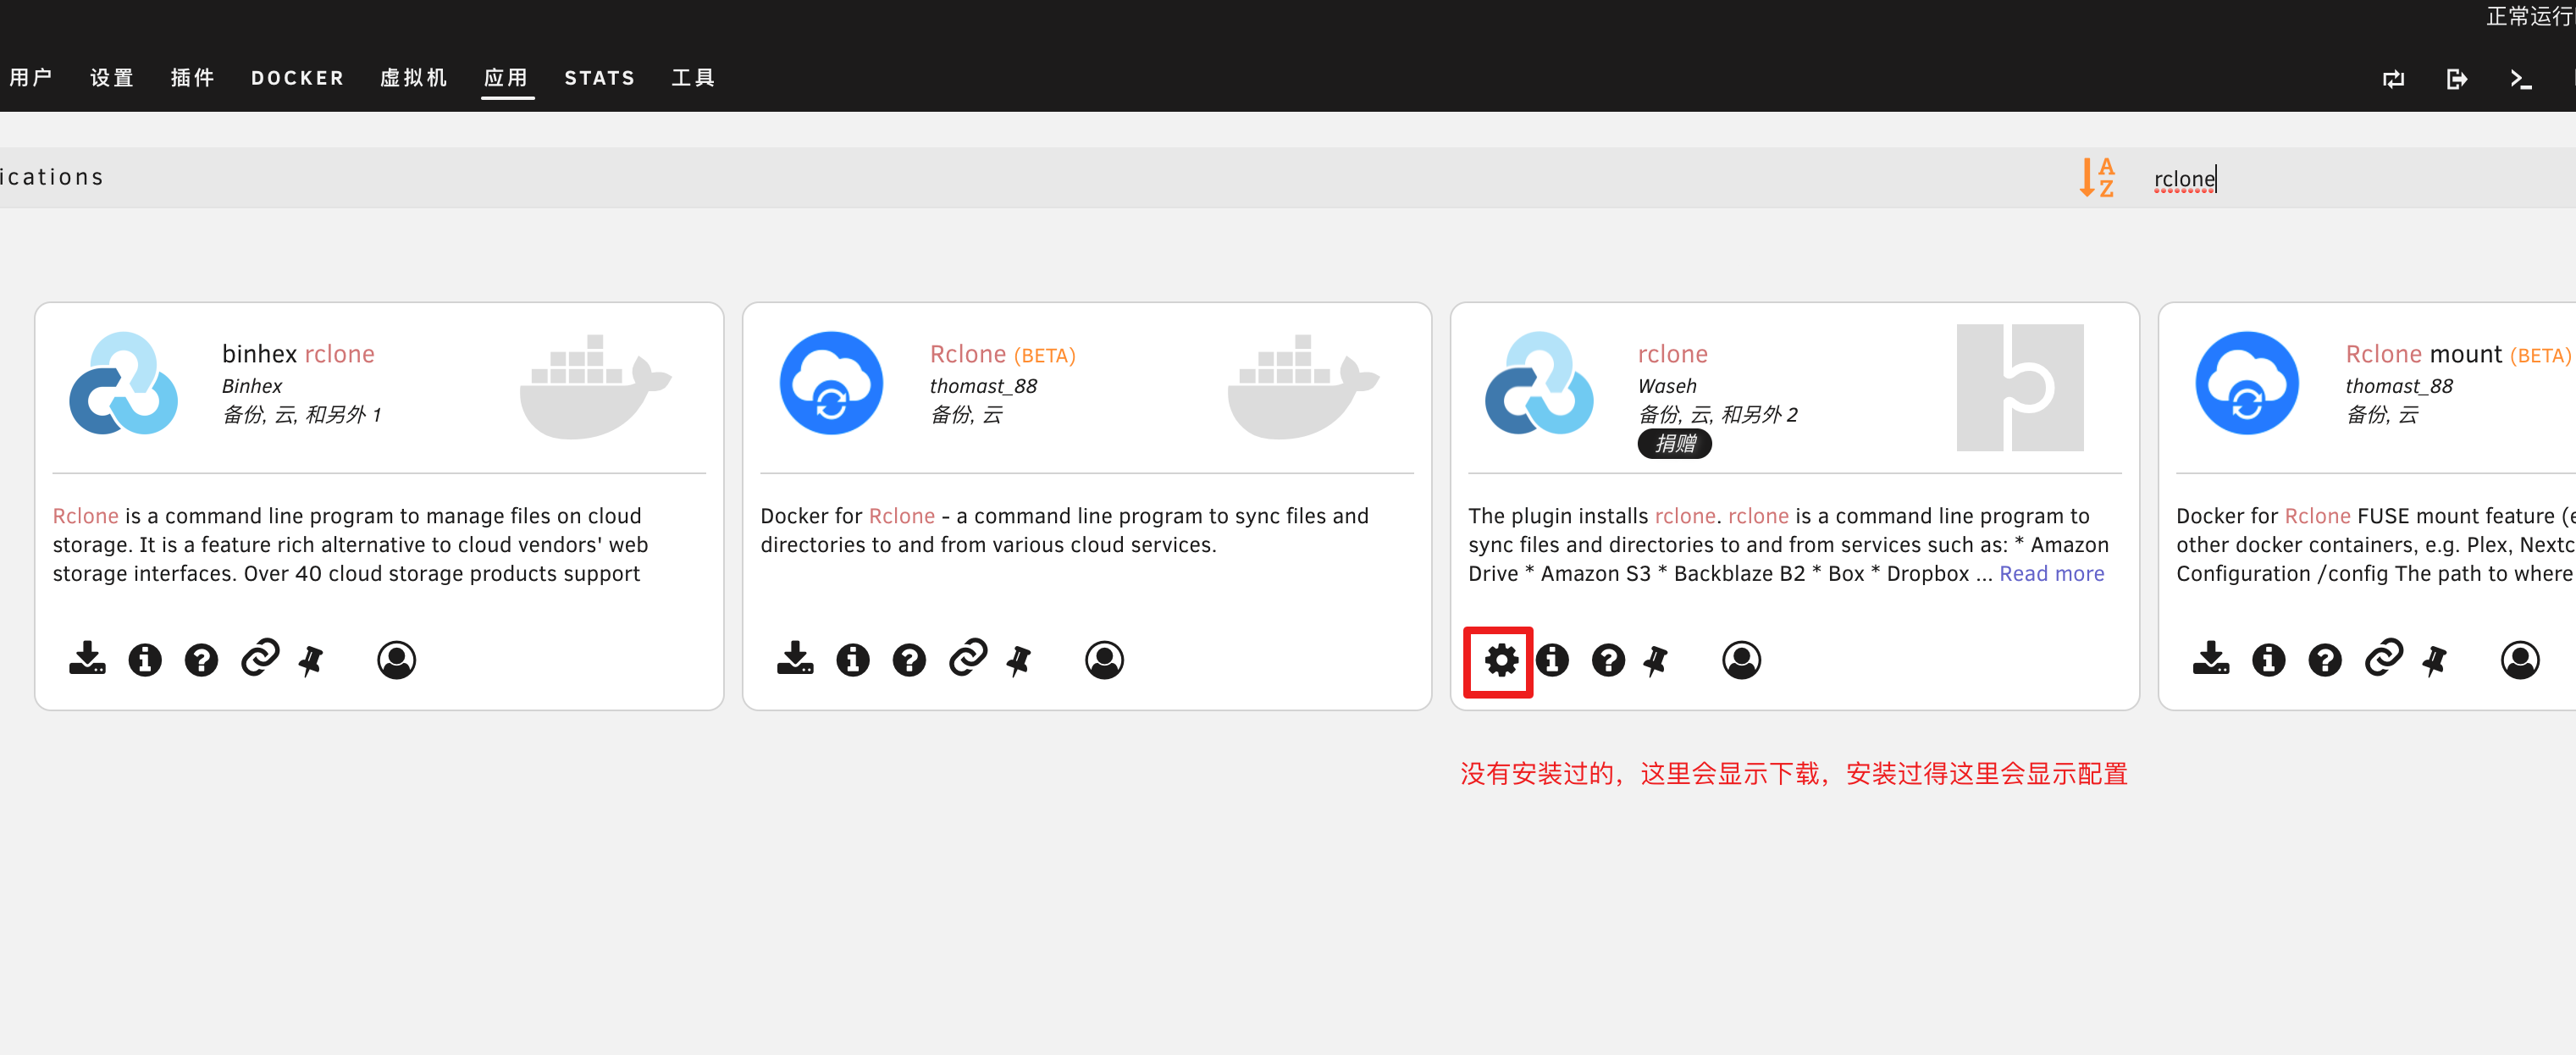Switch to the DOCKER tab

click(x=297, y=78)
